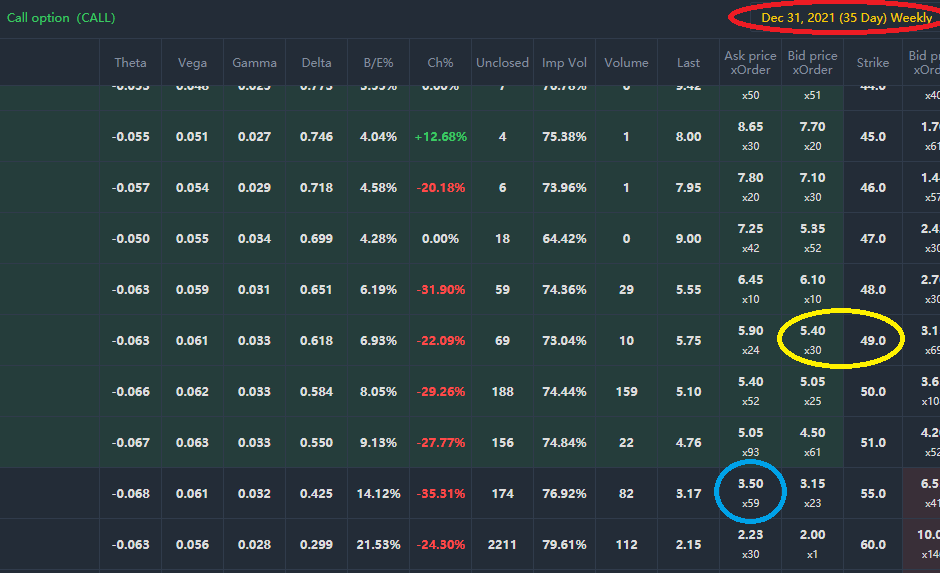Sort by Imp Vol column header
Screen dimensions: 940x573
coord(564,62)
